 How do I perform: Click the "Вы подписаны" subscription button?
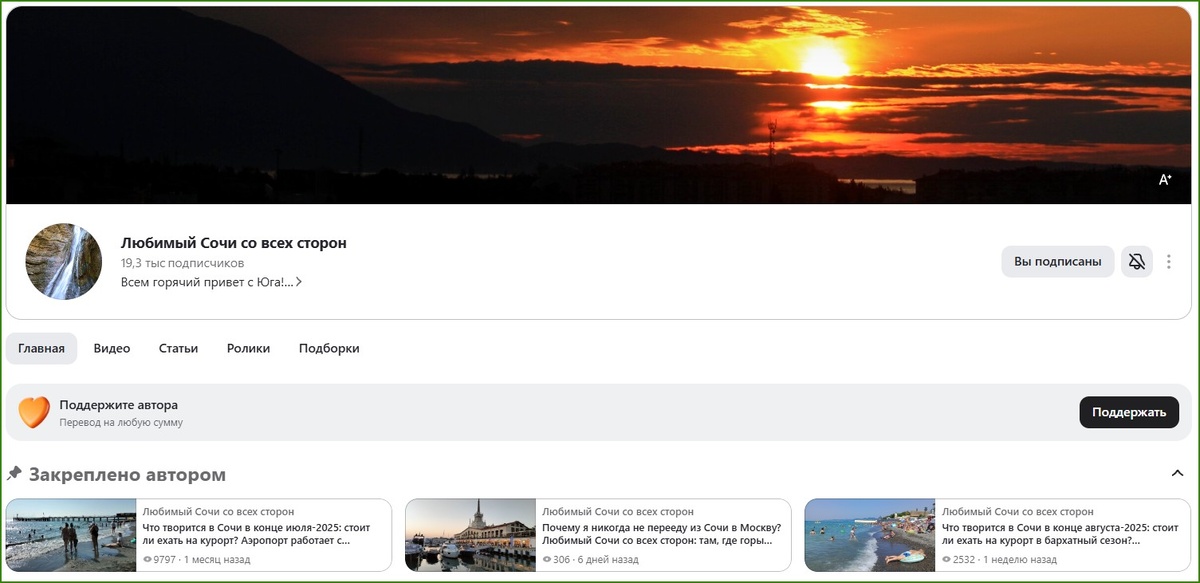(1058, 262)
